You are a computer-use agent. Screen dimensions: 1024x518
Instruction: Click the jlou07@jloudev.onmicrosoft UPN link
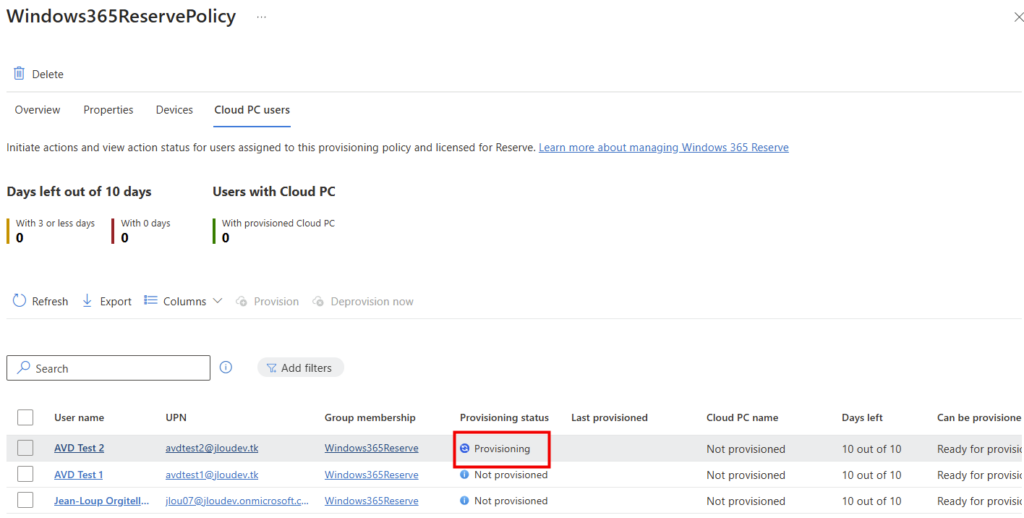pos(238,501)
